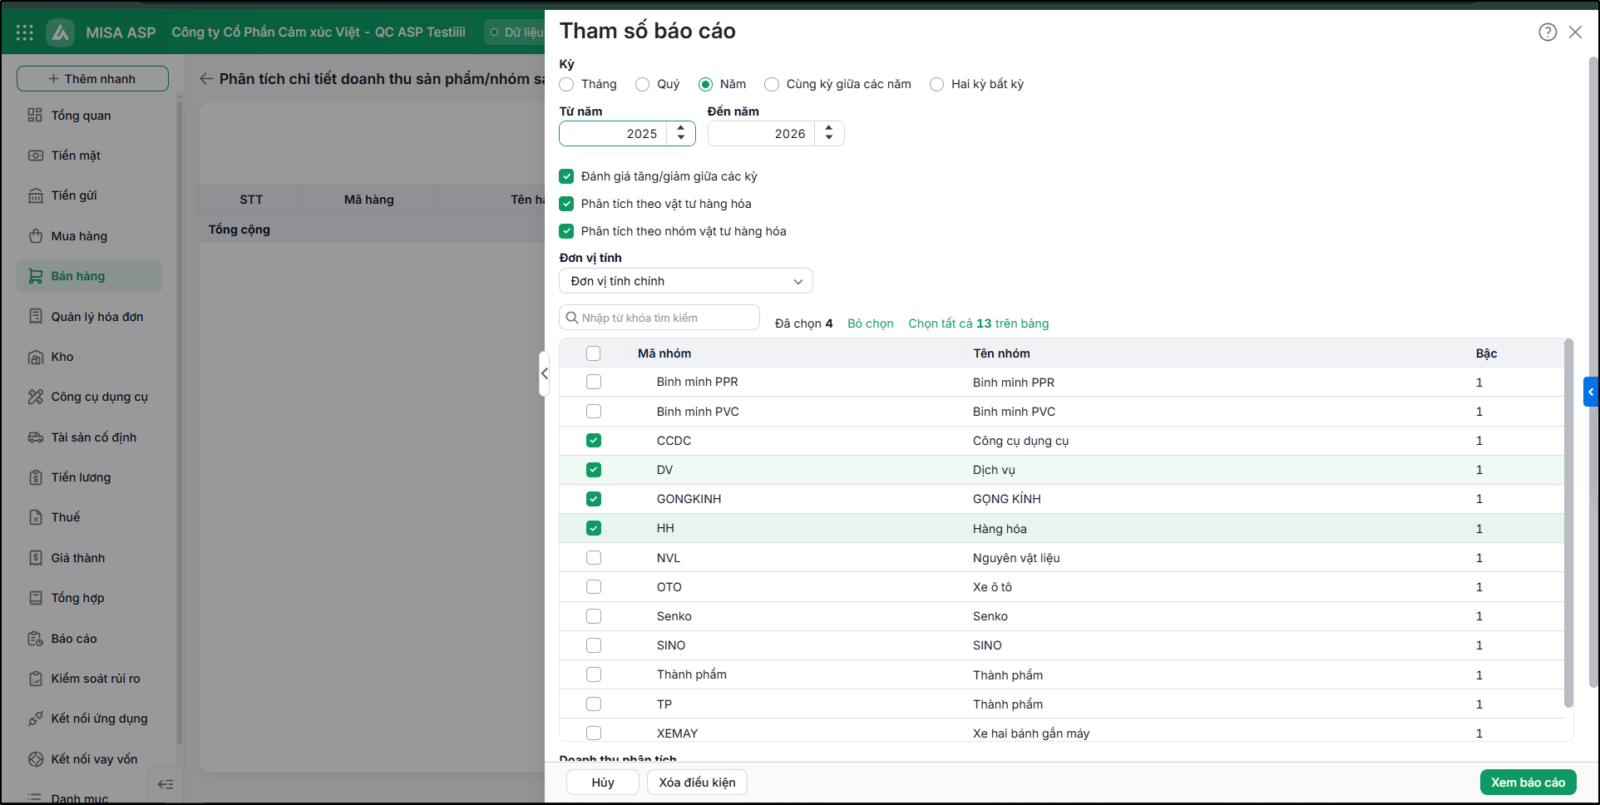This screenshot has width=1600, height=805.
Task: Go back from the analysis report title
Action: coord(206,79)
